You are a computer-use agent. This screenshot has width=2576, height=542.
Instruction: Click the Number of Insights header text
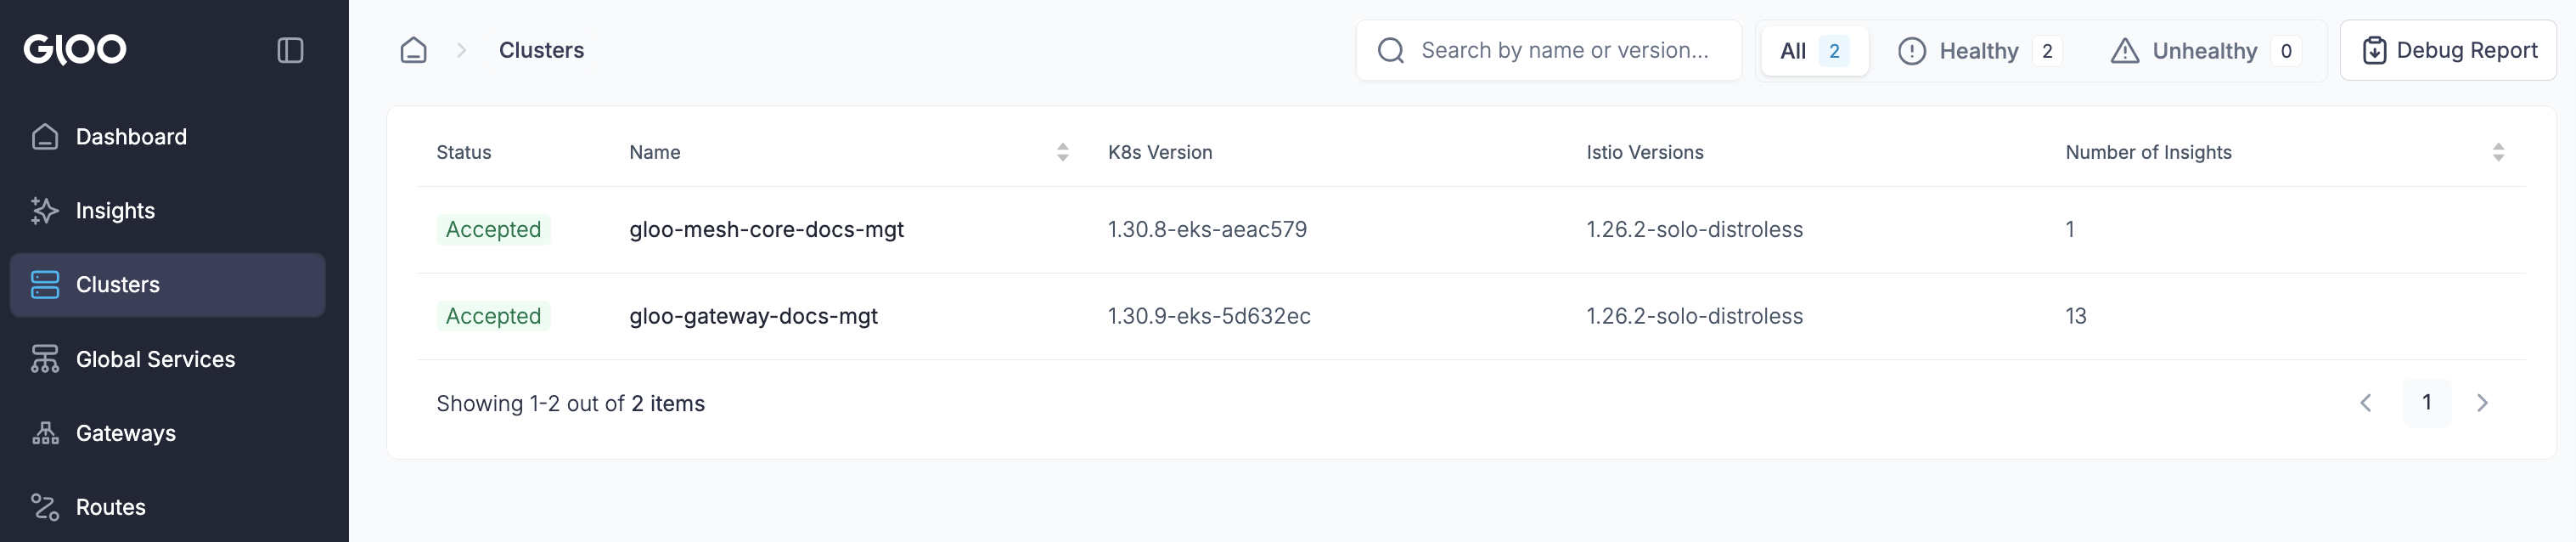2148,152
